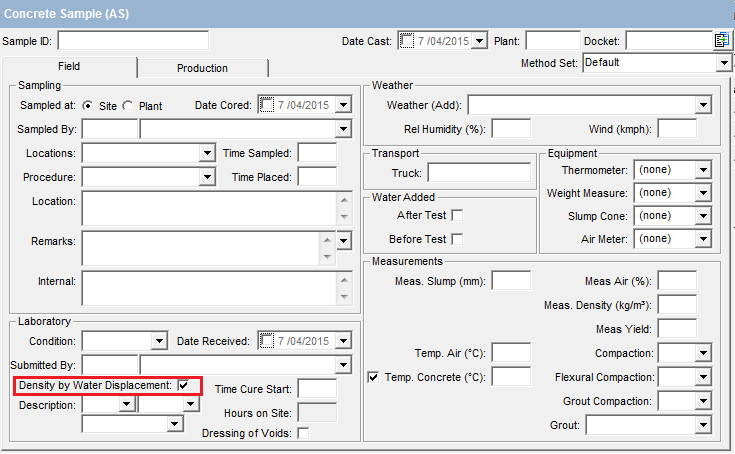Select the Plant sampling radio button
Screen dimensions: 735x454
[x=128, y=105]
